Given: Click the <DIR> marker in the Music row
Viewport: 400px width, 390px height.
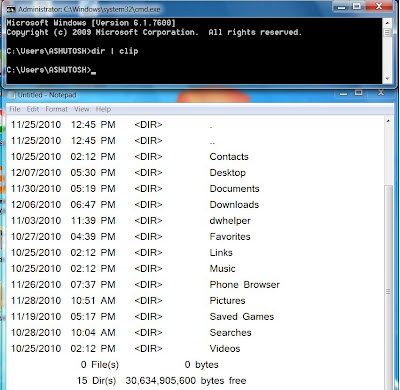Looking at the screenshot, I should tap(148, 269).
